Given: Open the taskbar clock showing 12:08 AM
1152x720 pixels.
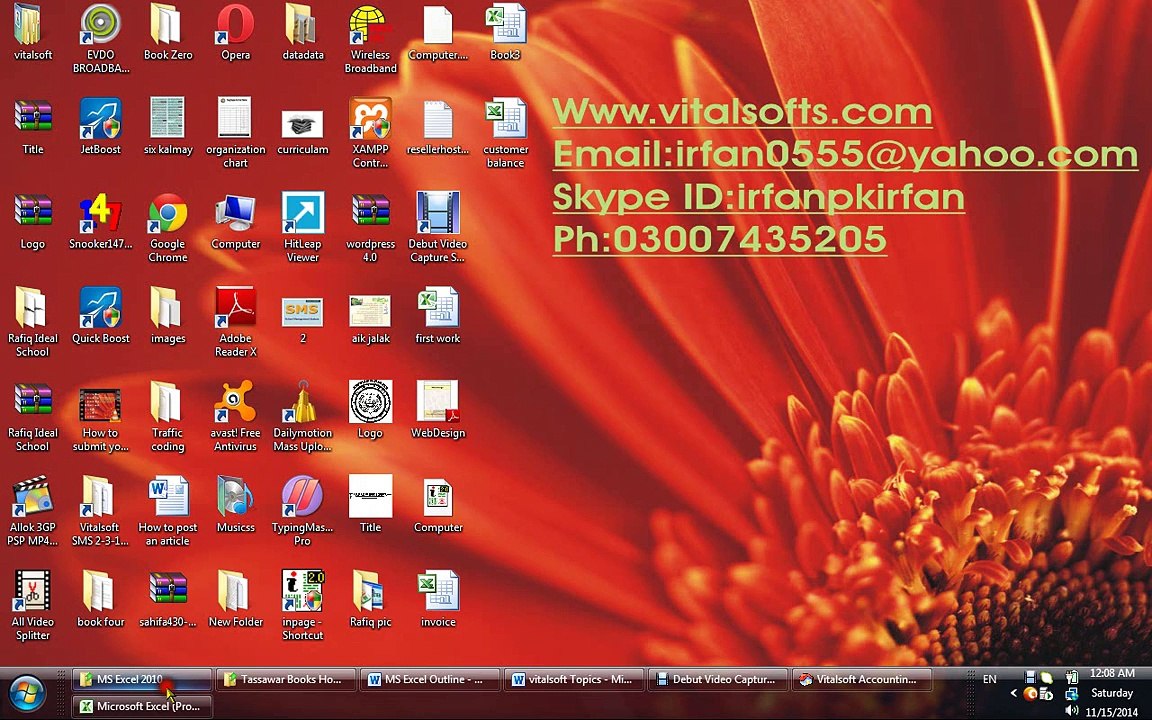Looking at the screenshot, I should [x=1112, y=673].
